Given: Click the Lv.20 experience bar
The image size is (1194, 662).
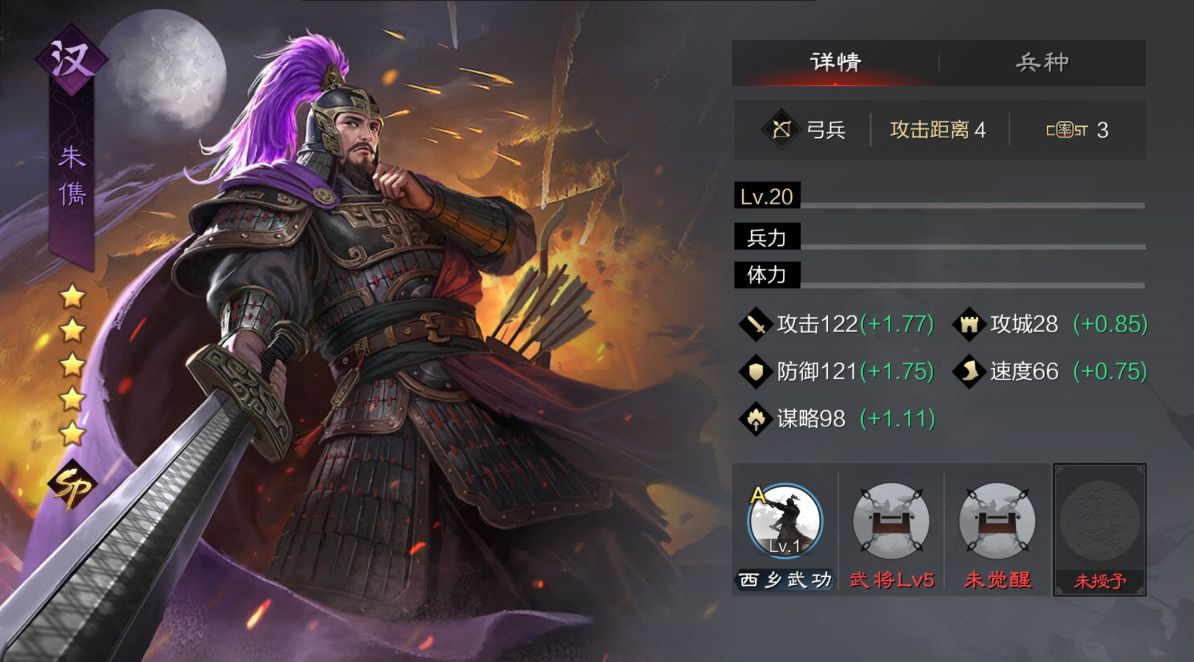Looking at the screenshot, I should coord(940,197).
